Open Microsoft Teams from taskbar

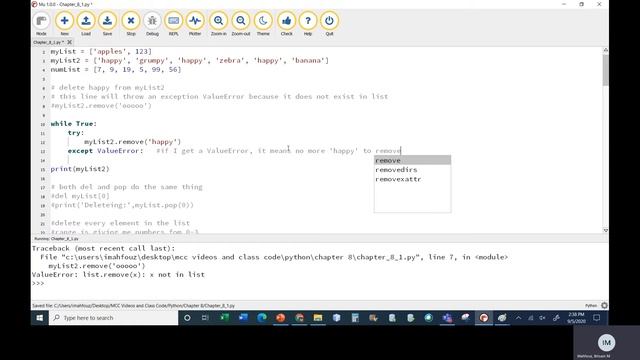[x=447, y=318]
